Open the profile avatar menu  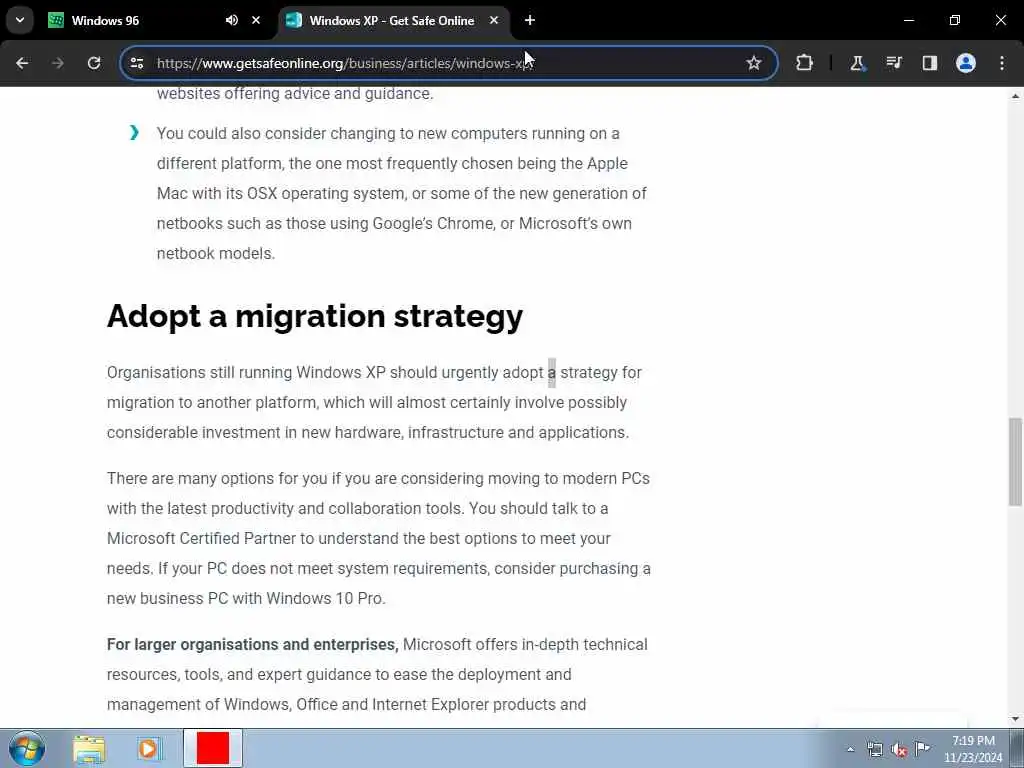[x=966, y=63]
